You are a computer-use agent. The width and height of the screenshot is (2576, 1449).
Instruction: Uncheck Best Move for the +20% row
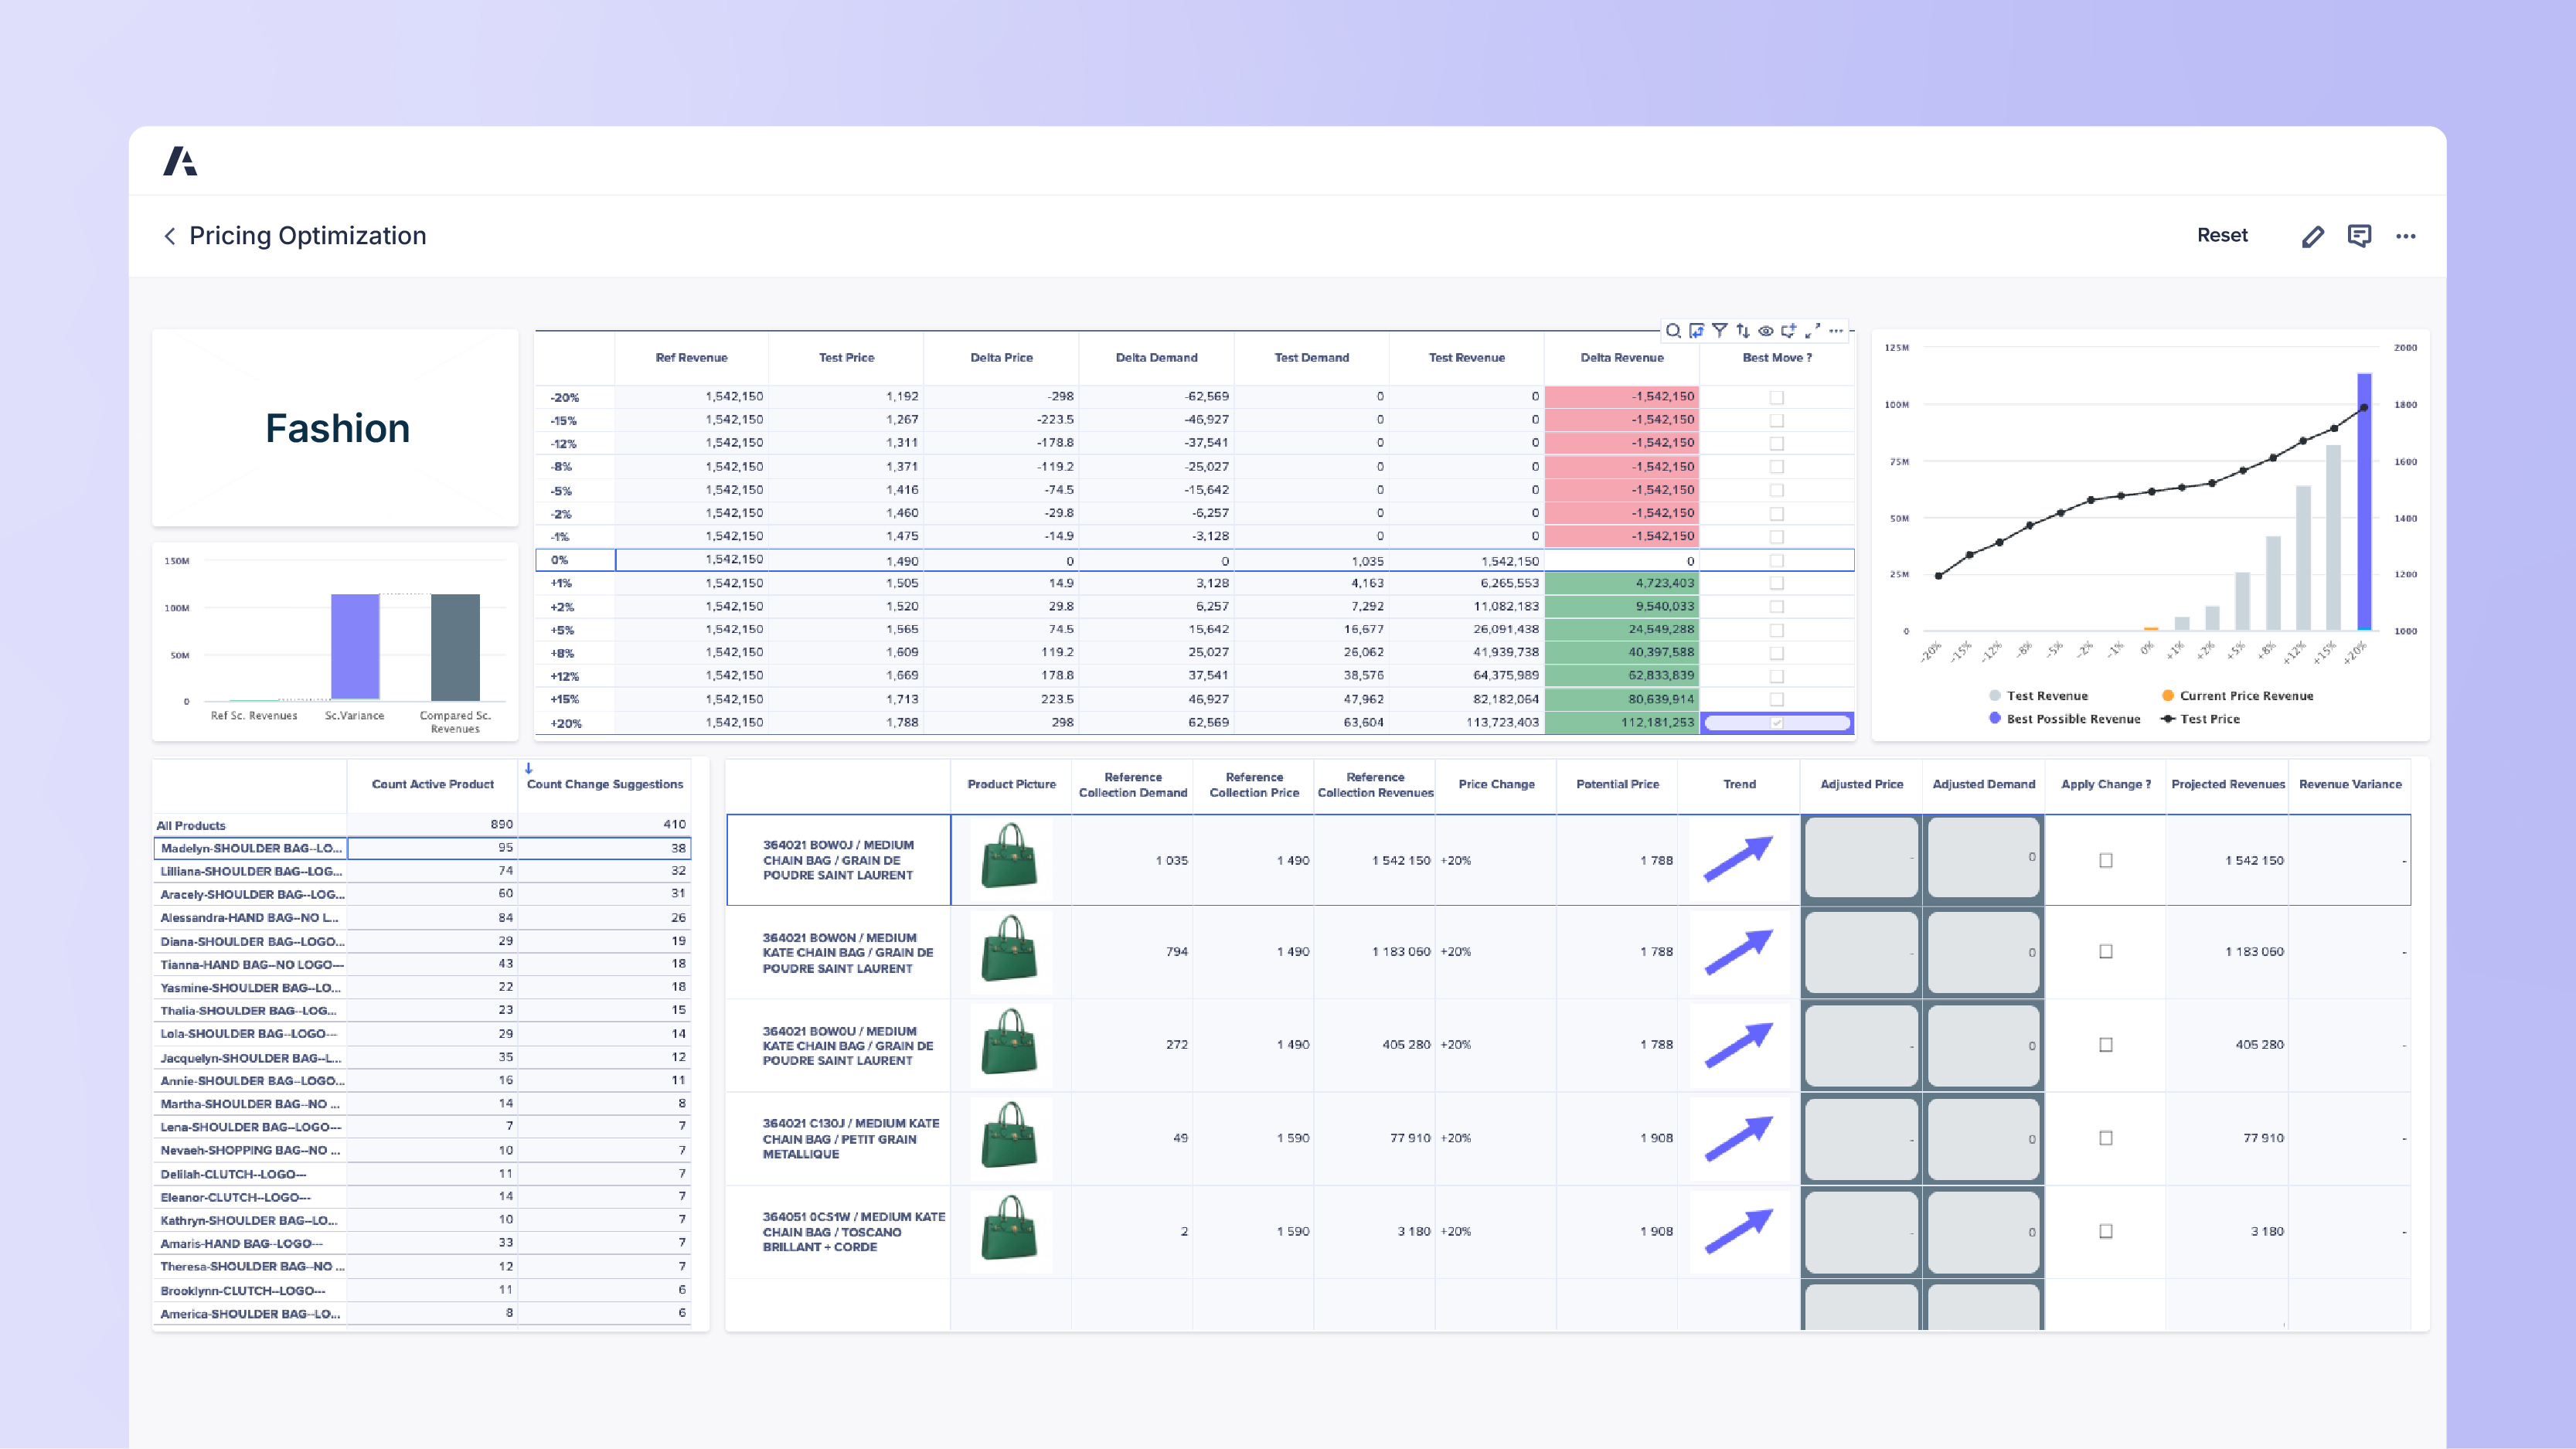[1776, 722]
